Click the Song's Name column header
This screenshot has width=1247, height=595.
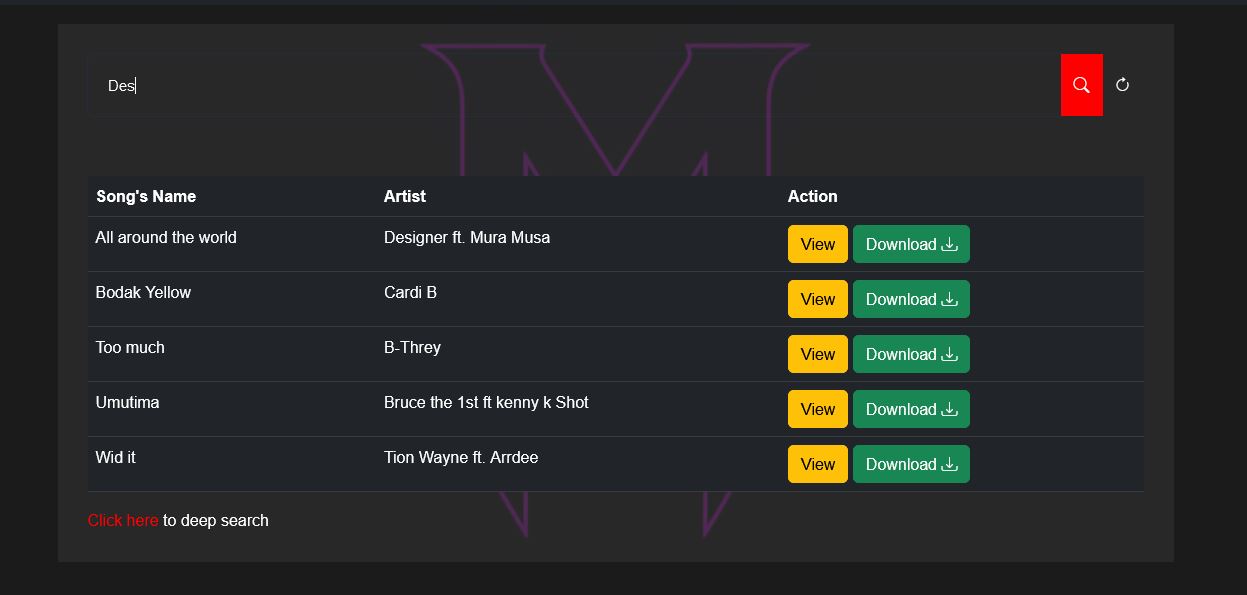[146, 196]
